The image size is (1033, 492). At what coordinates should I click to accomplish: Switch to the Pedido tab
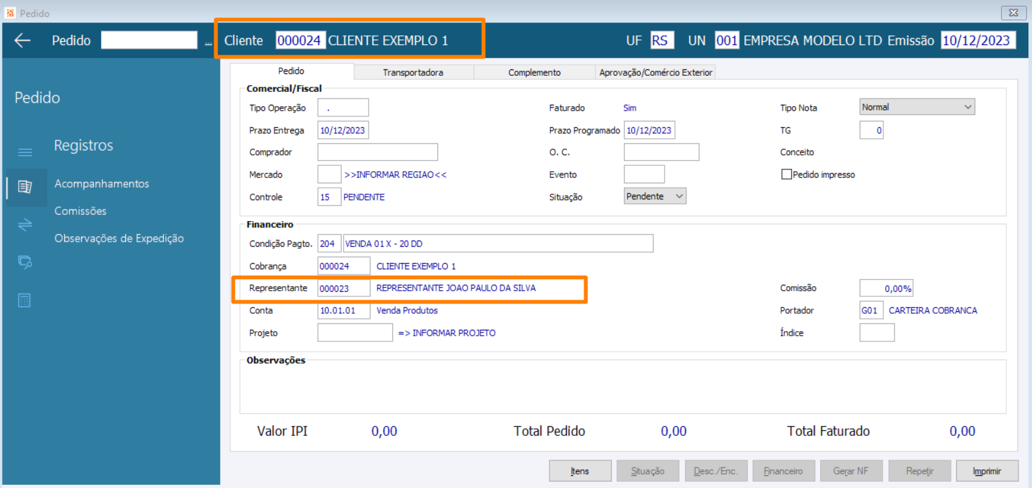pyautogui.click(x=291, y=71)
